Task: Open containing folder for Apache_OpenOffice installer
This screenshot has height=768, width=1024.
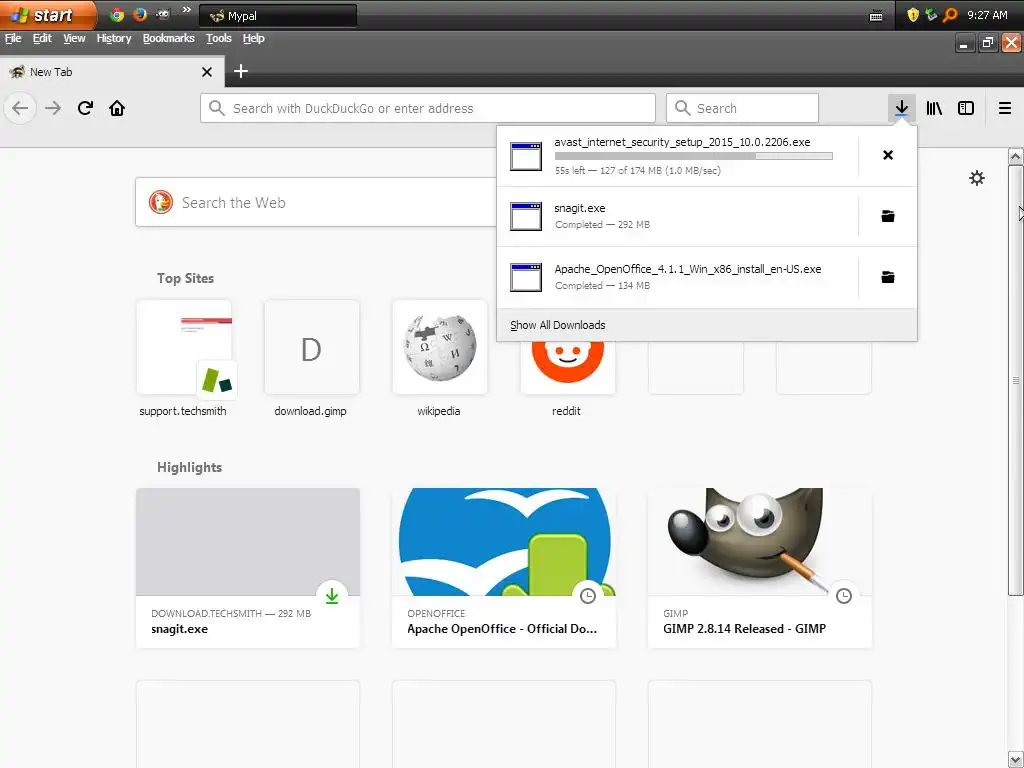Action: point(888,277)
